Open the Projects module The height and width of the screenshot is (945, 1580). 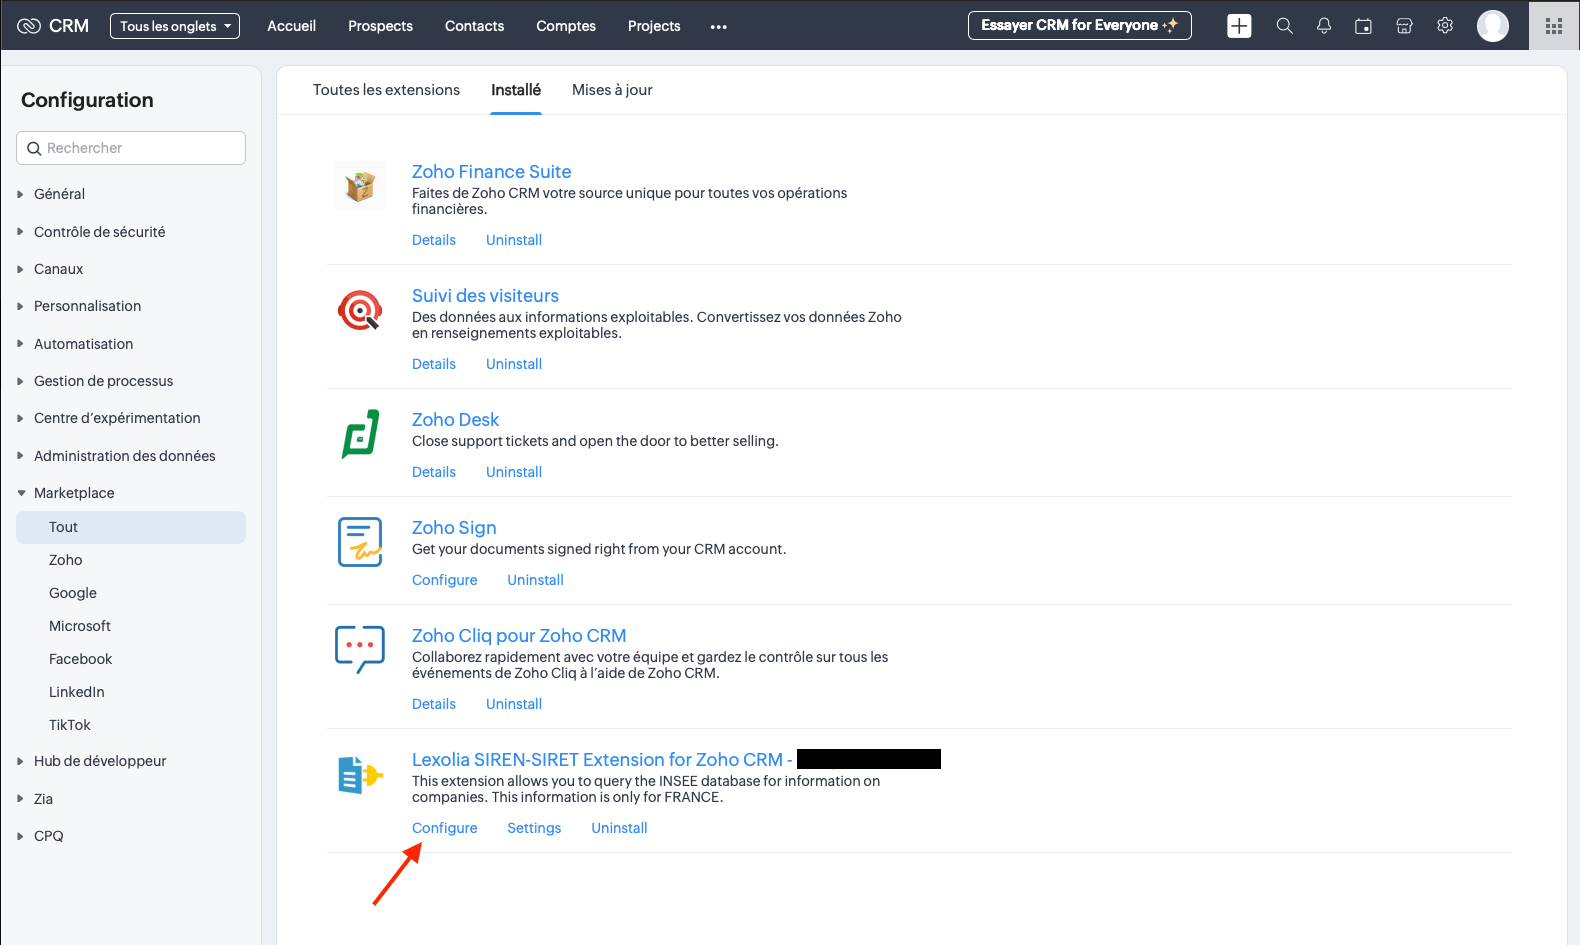tap(654, 26)
